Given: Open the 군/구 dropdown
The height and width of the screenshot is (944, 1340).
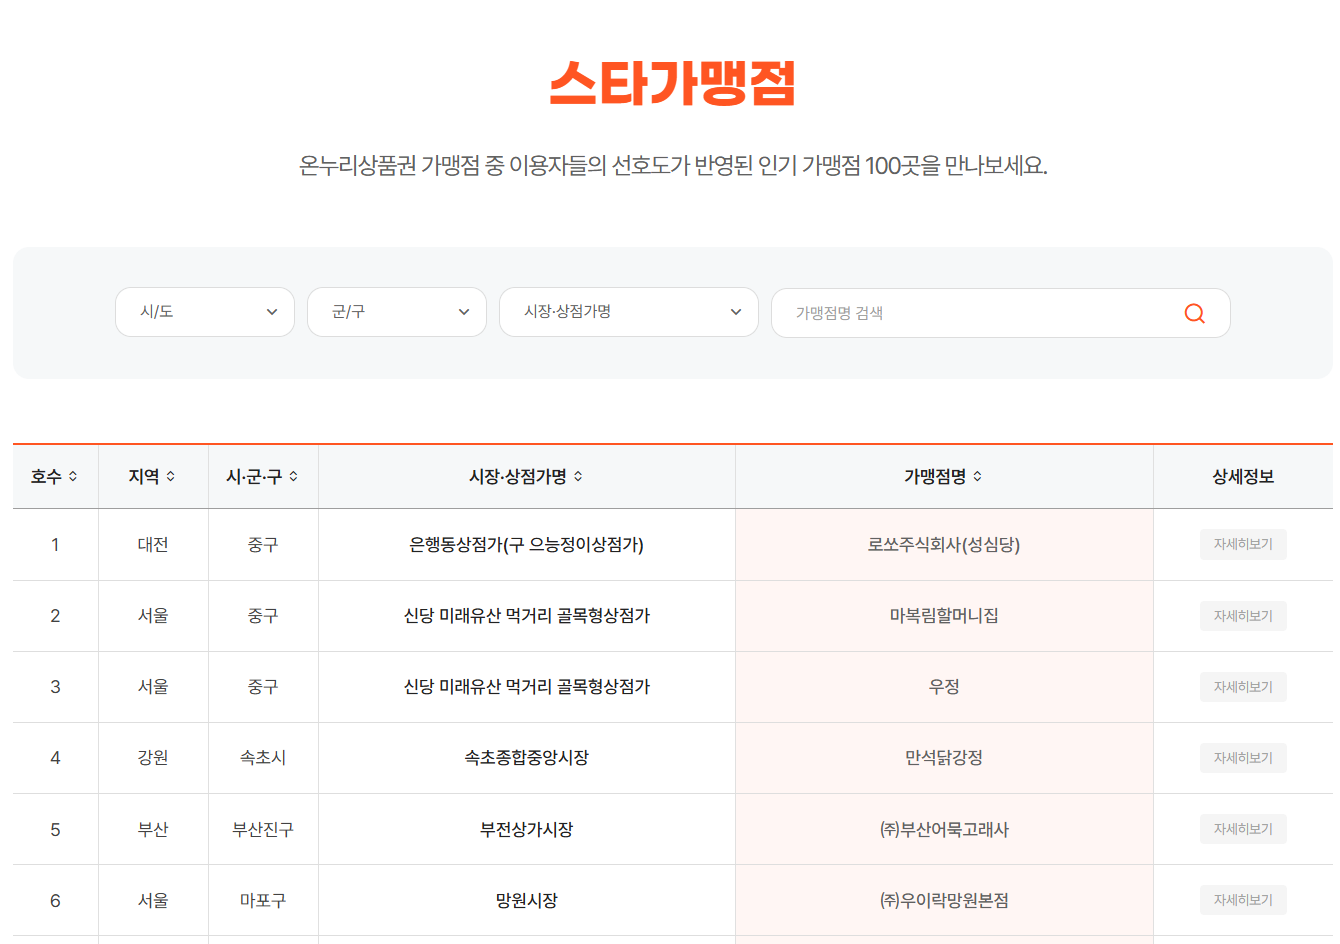Looking at the screenshot, I should (x=396, y=312).
